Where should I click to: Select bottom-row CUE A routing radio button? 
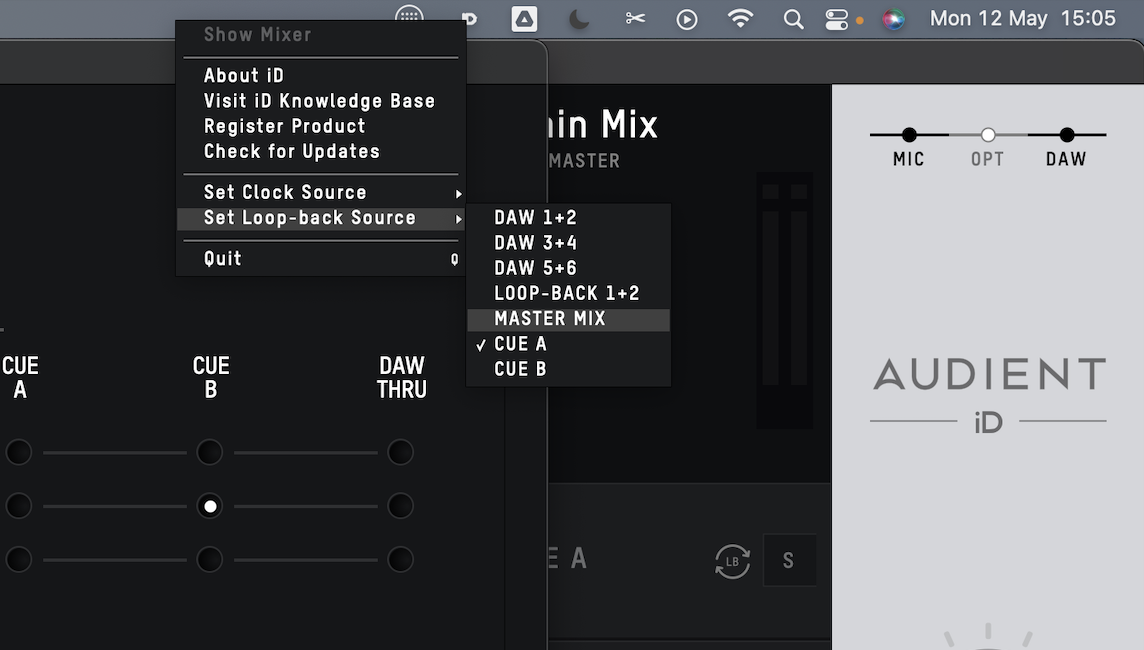pos(19,560)
